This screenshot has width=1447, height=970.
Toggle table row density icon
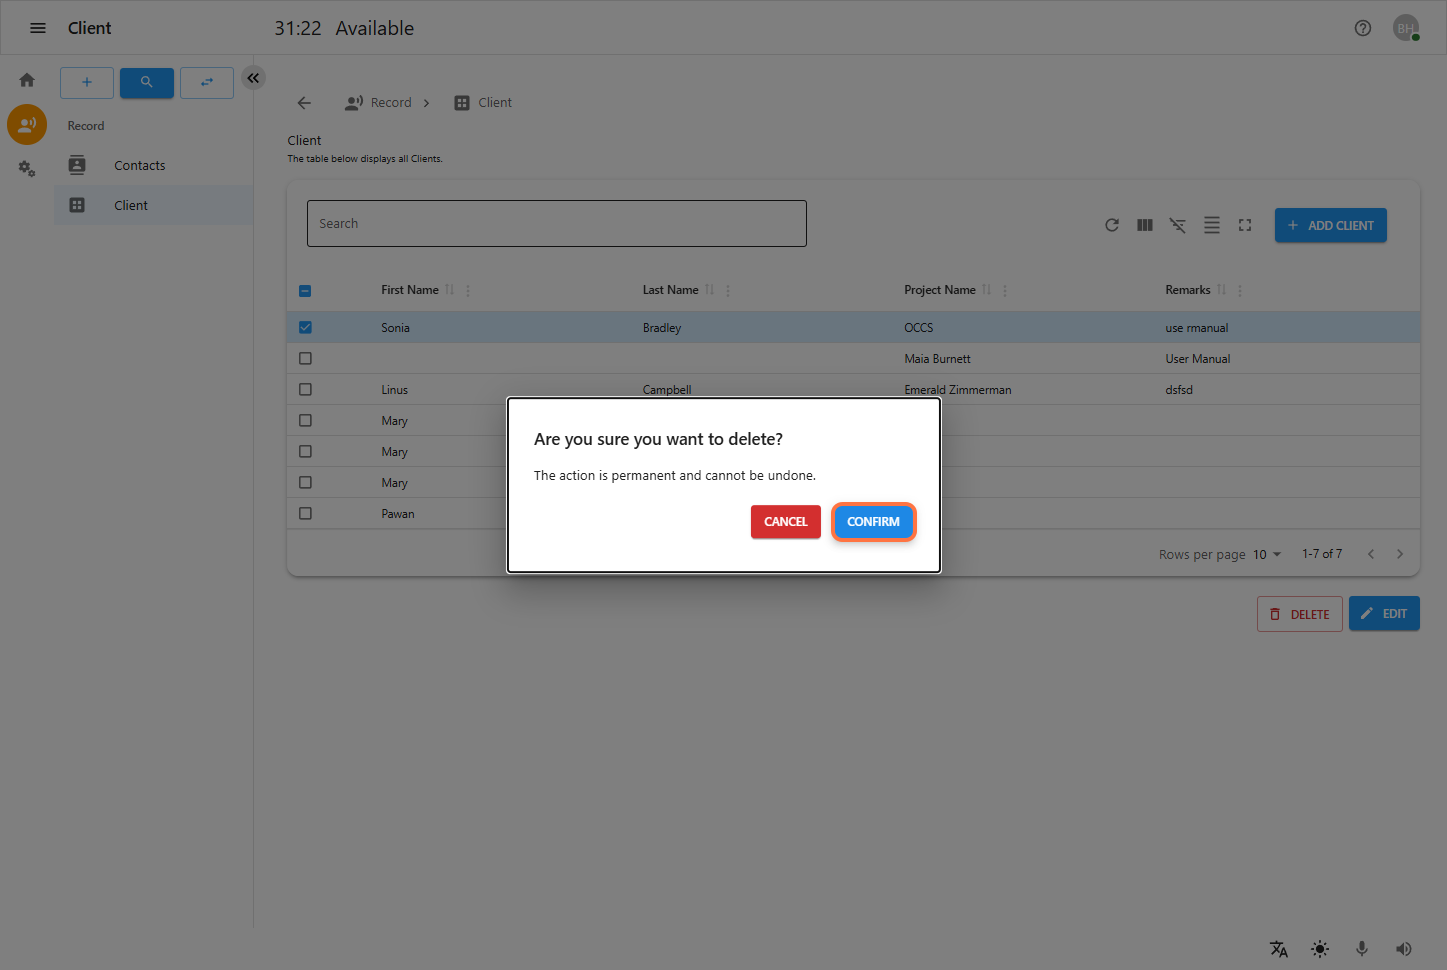[1211, 225]
